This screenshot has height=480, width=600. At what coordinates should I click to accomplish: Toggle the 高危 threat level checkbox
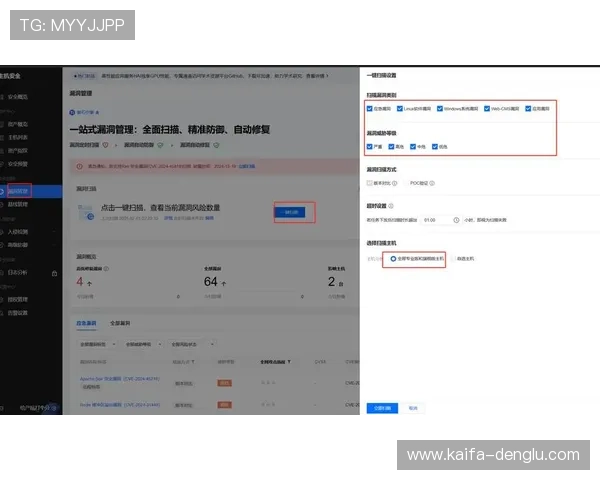391,147
